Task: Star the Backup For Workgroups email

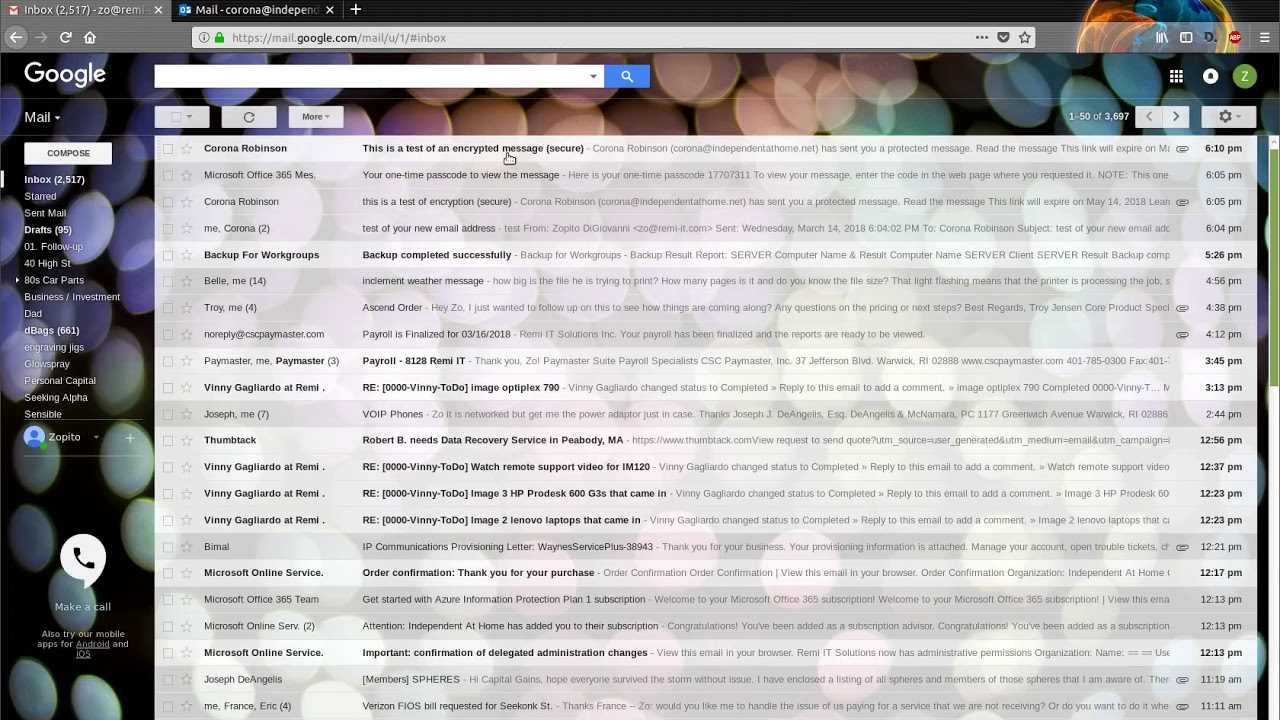Action: coord(186,255)
